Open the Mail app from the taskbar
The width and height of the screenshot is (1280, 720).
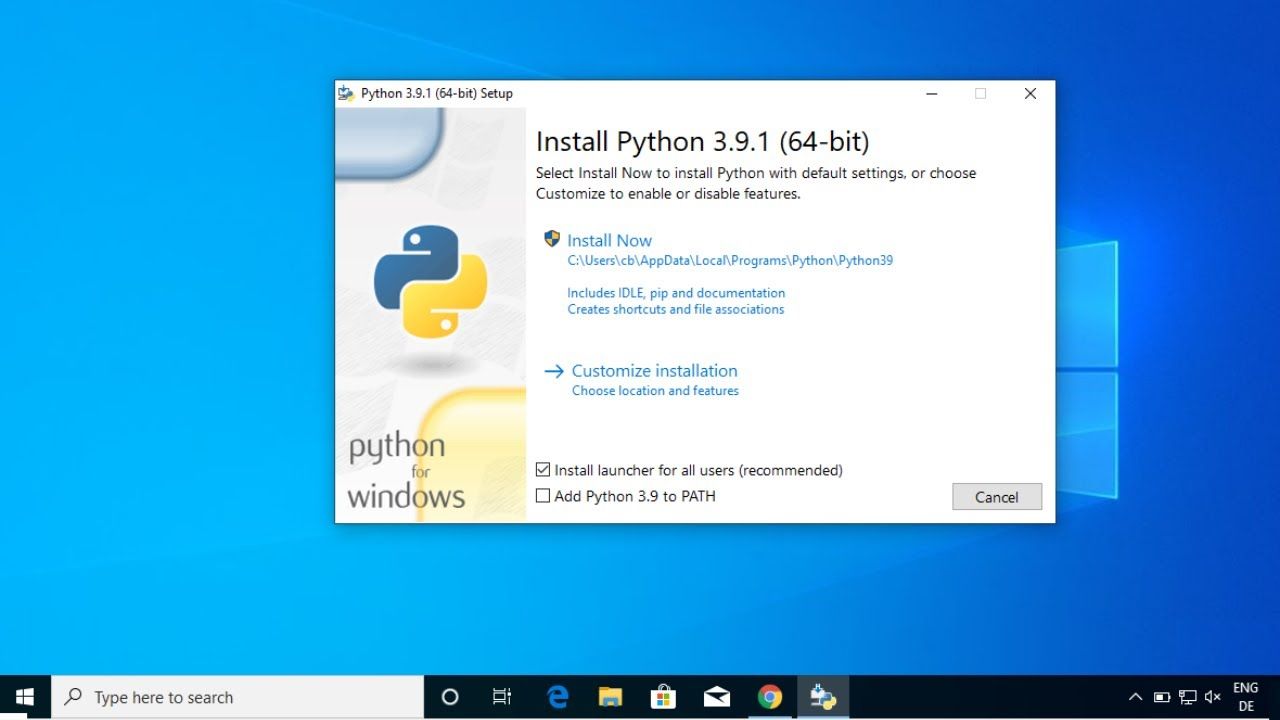point(717,697)
